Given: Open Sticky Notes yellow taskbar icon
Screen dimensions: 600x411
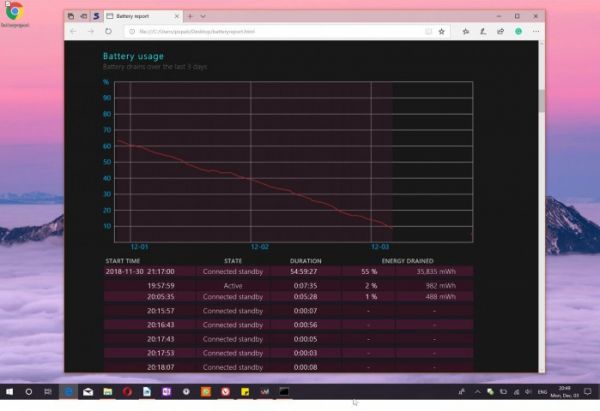Looking at the screenshot, I should coord(245,392).
